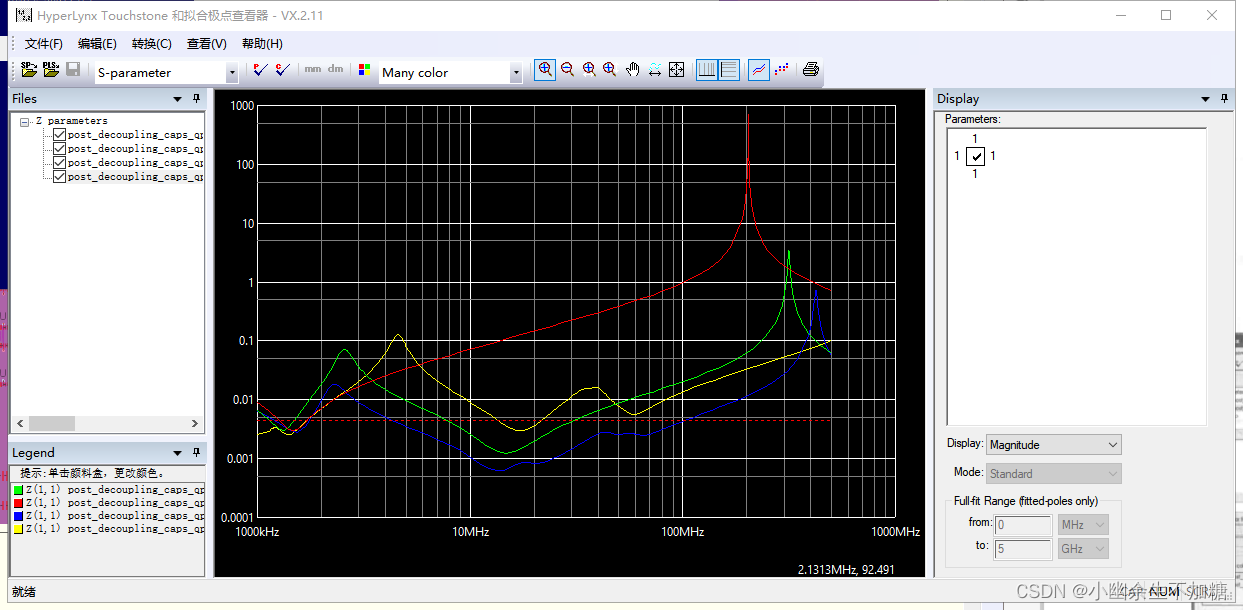
Task: Open poles file via PLS folder icon
Action: pos(51,70)
